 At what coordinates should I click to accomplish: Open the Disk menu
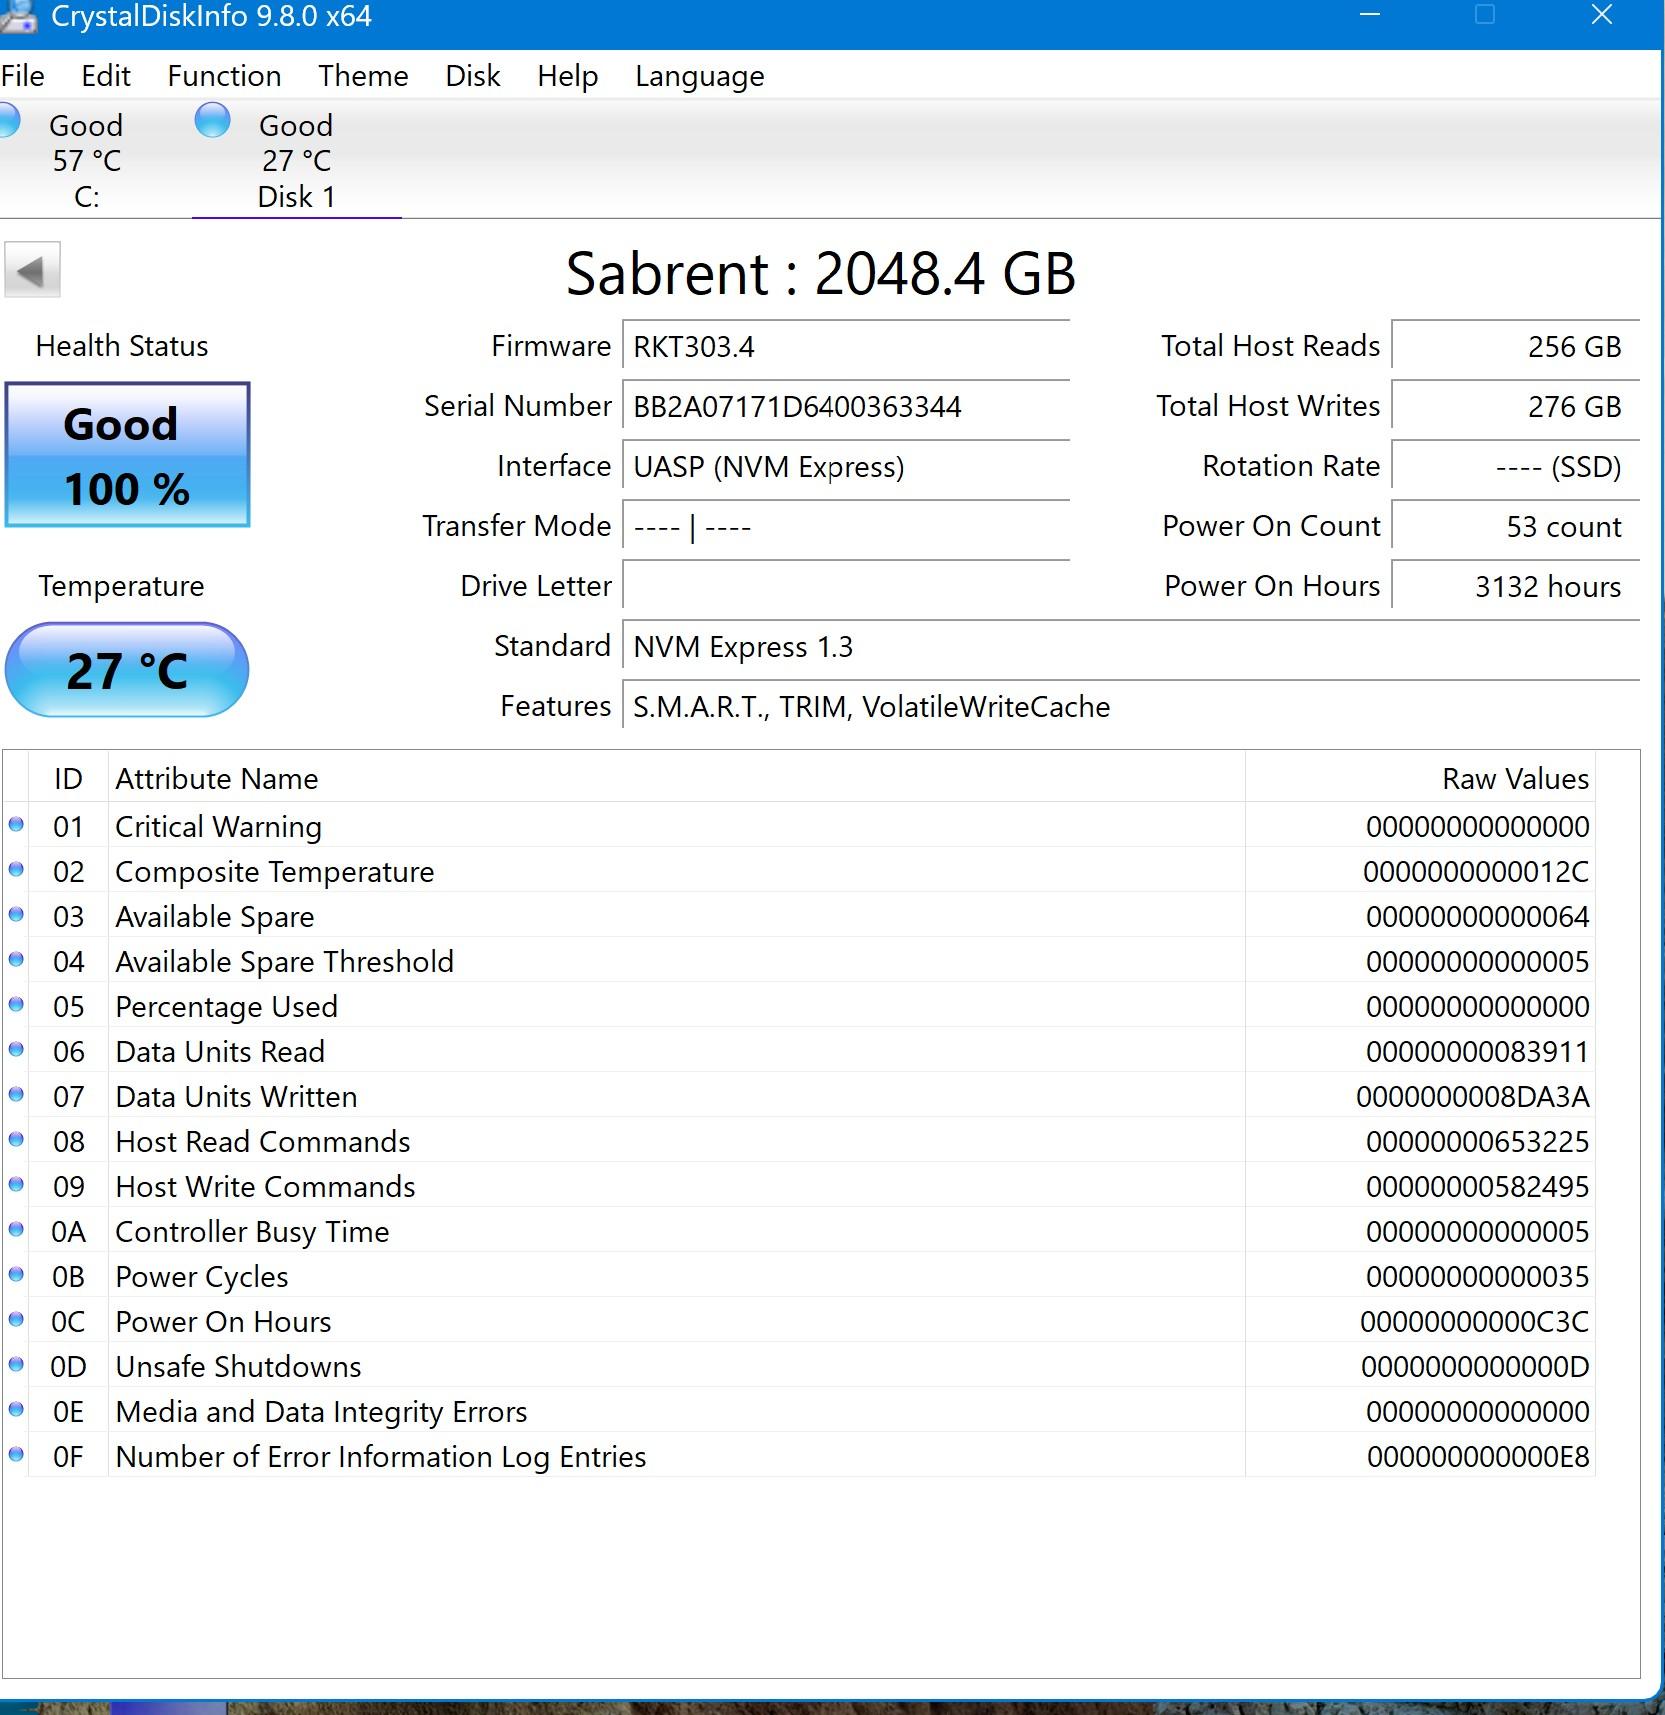click(473, 76)
